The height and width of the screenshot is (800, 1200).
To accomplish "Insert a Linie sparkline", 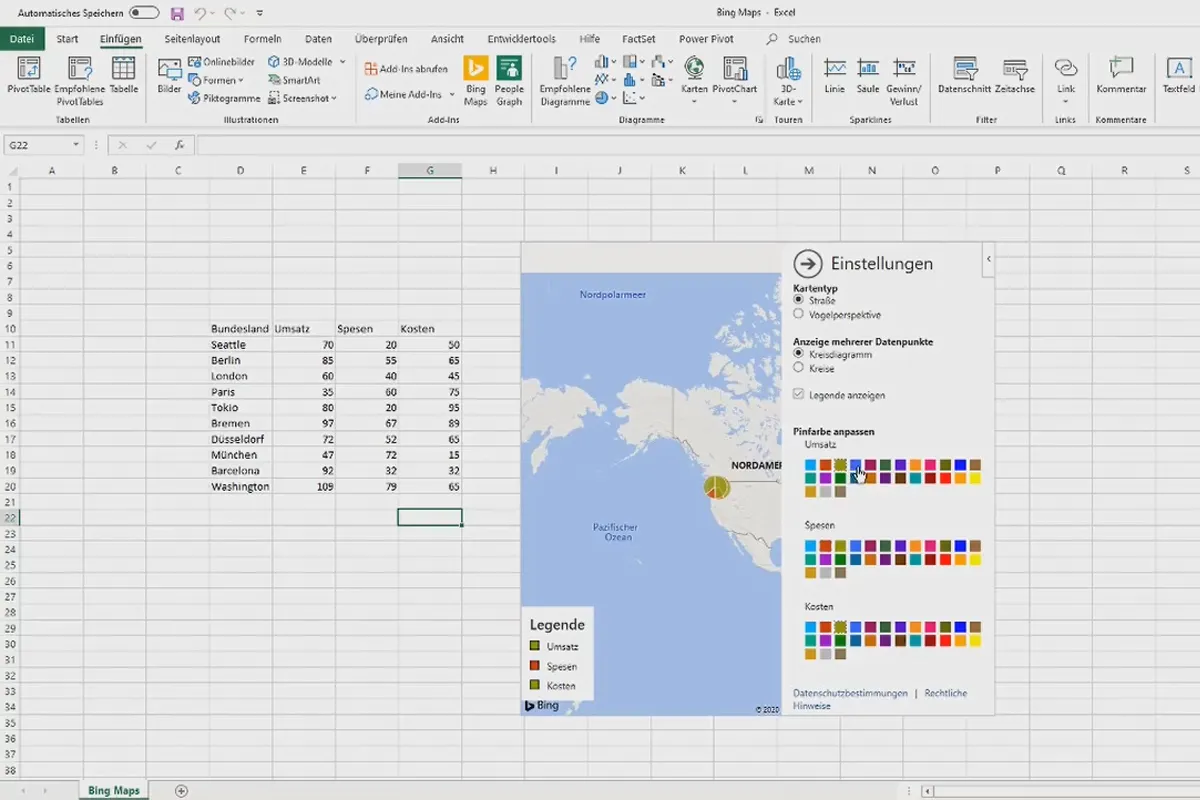I will 835,77.
